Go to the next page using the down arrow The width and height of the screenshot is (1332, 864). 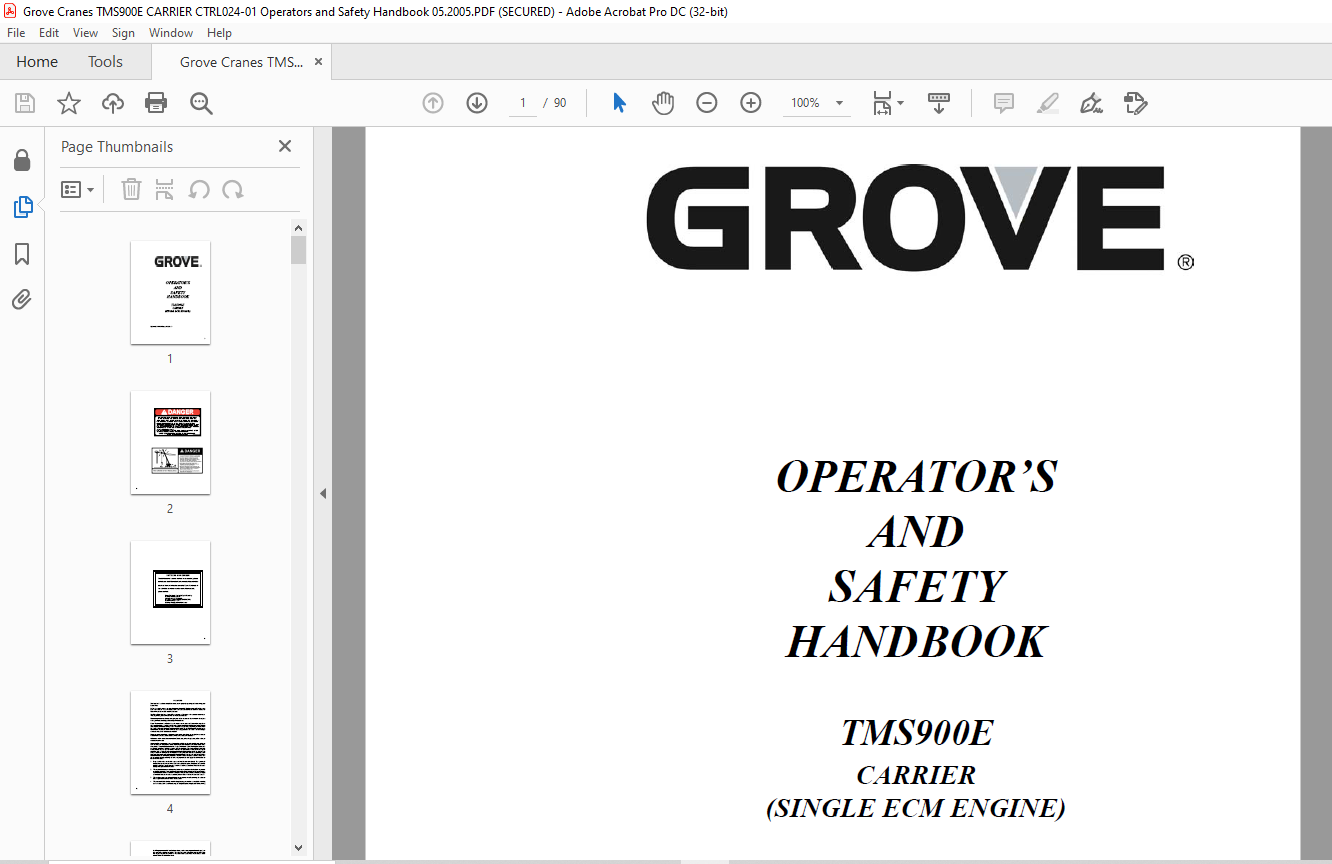(x=477, y=103)
